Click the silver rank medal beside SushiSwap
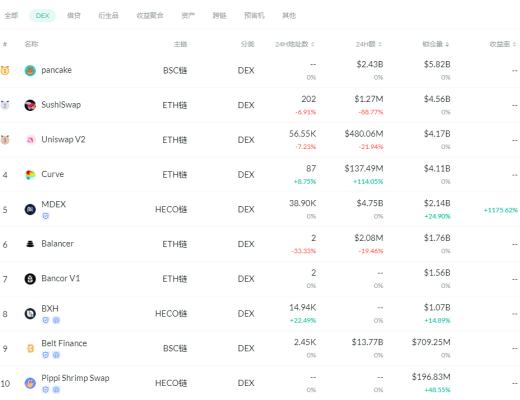520x400 pixels. coord(5,105)
